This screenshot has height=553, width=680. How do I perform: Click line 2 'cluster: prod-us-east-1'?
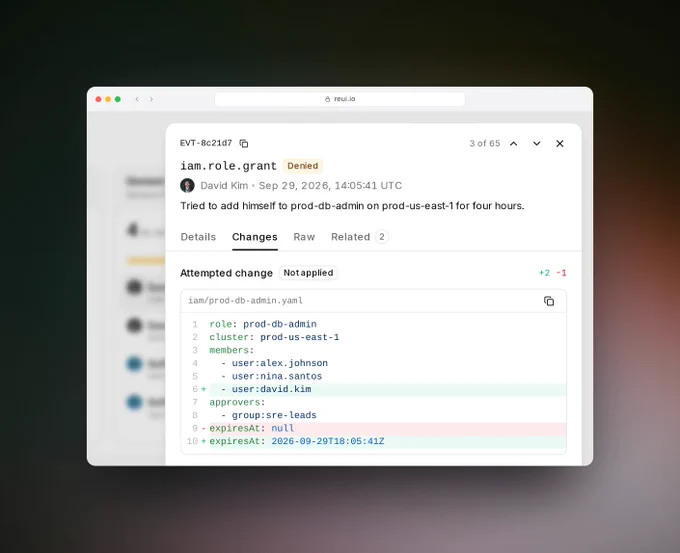tap(274, 337)
